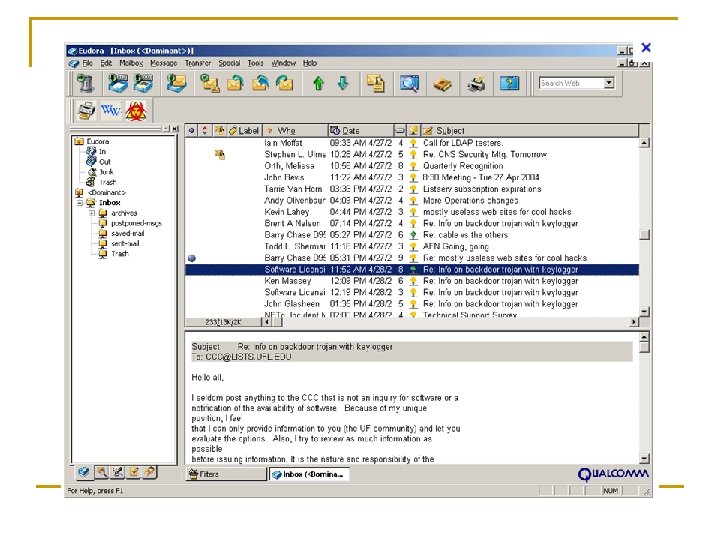Click the Find magnifier window toolbar icon
This screenshot has width=720, height=540.
409,83
